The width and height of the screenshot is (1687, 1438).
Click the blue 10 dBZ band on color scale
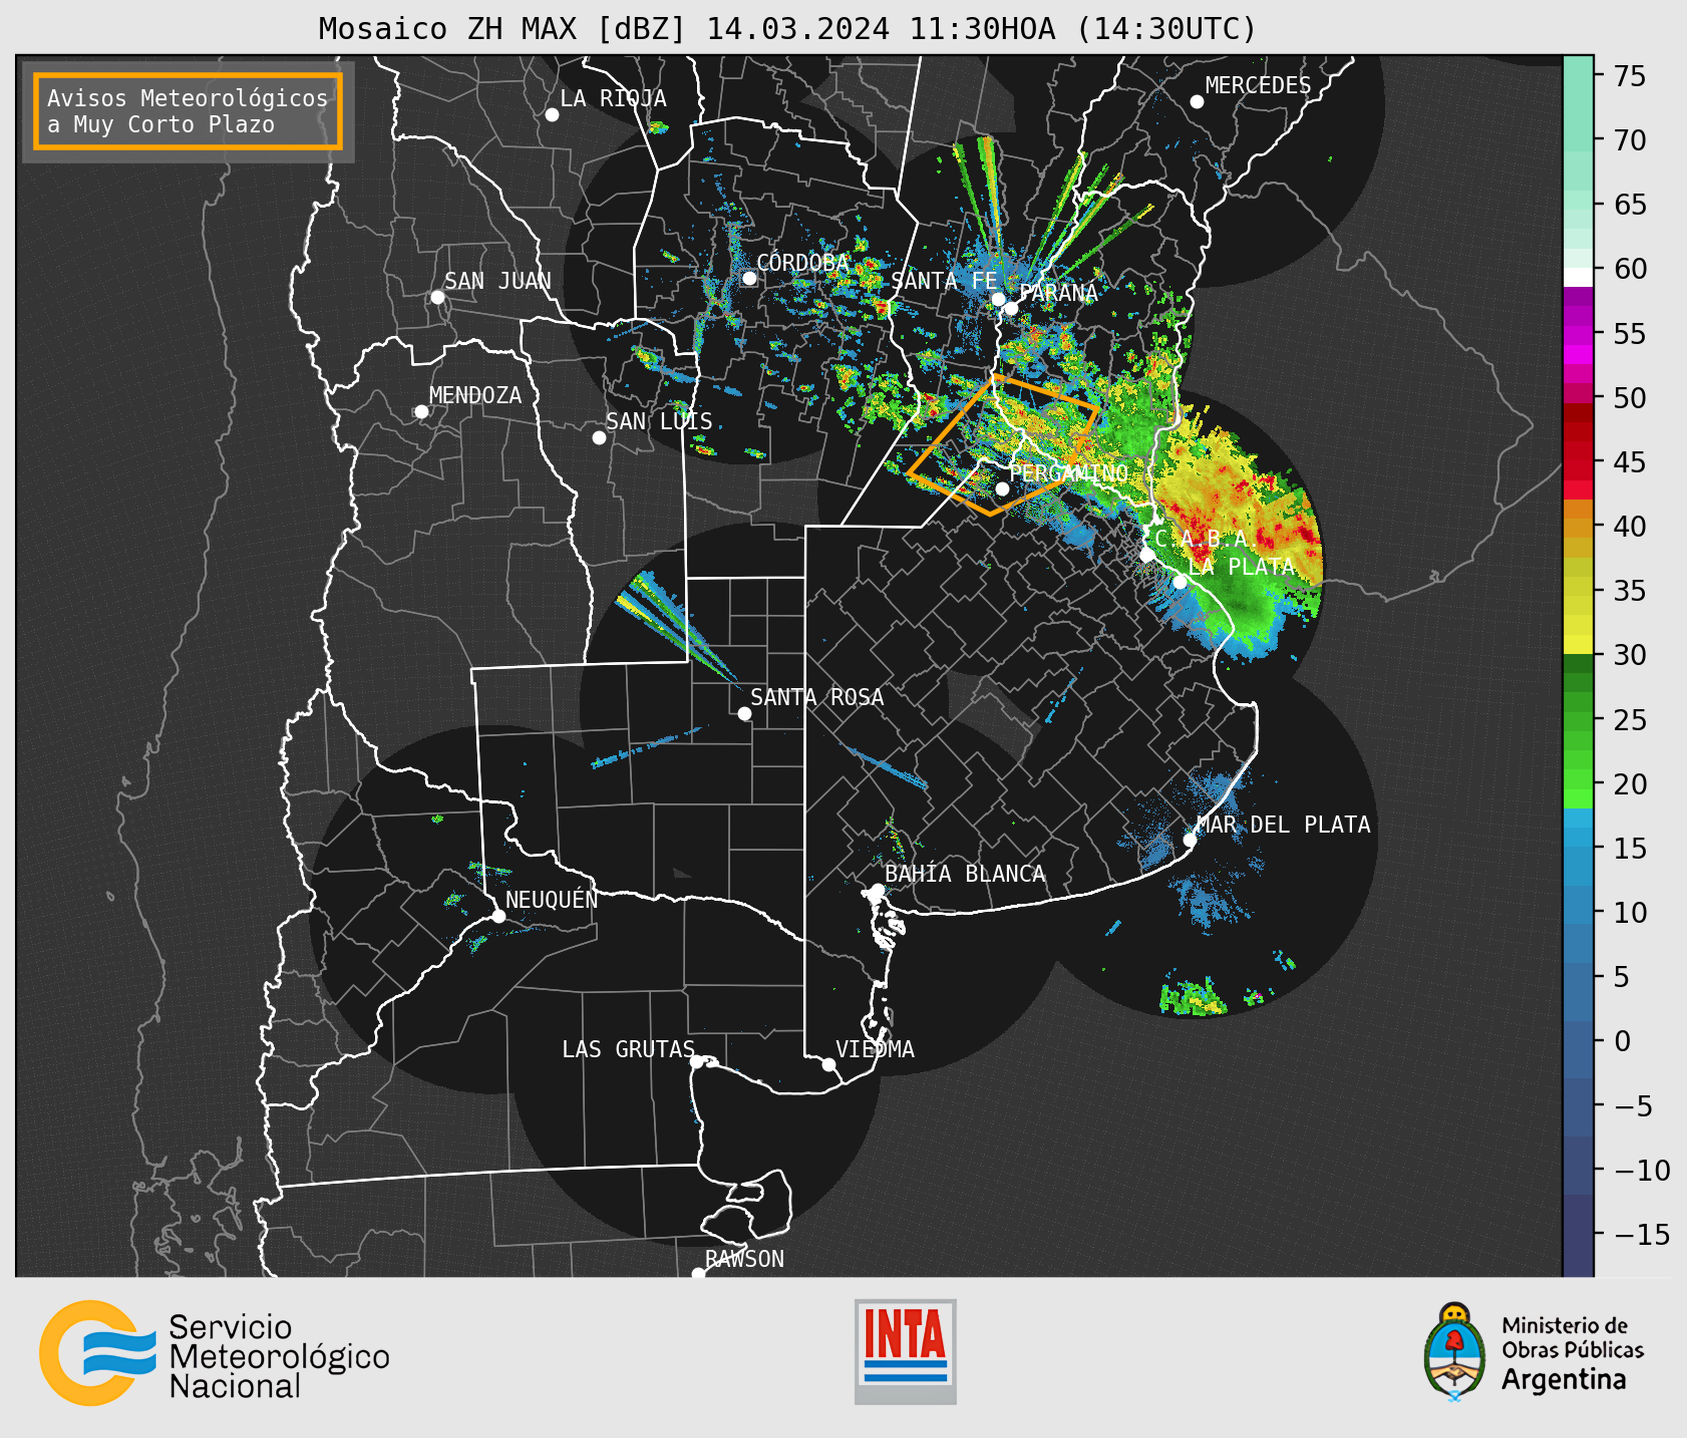pyautogui.click(x=1578, y=912)
